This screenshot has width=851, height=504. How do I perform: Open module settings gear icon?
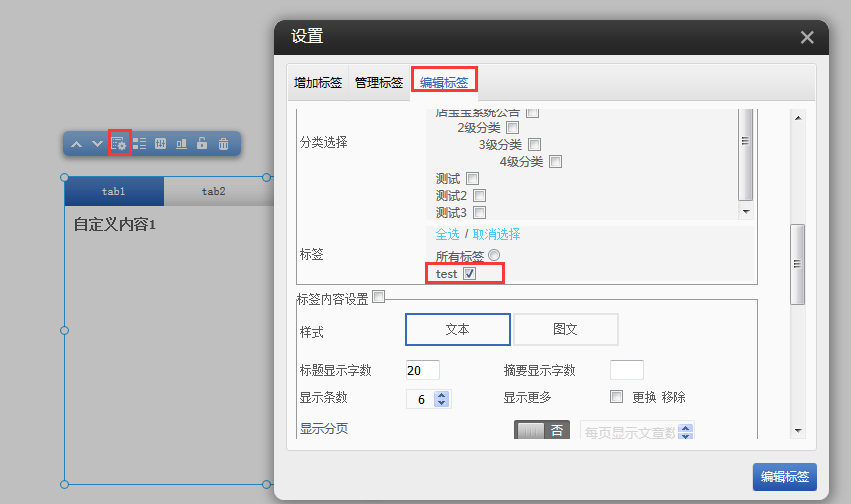(x=119, y=144)
